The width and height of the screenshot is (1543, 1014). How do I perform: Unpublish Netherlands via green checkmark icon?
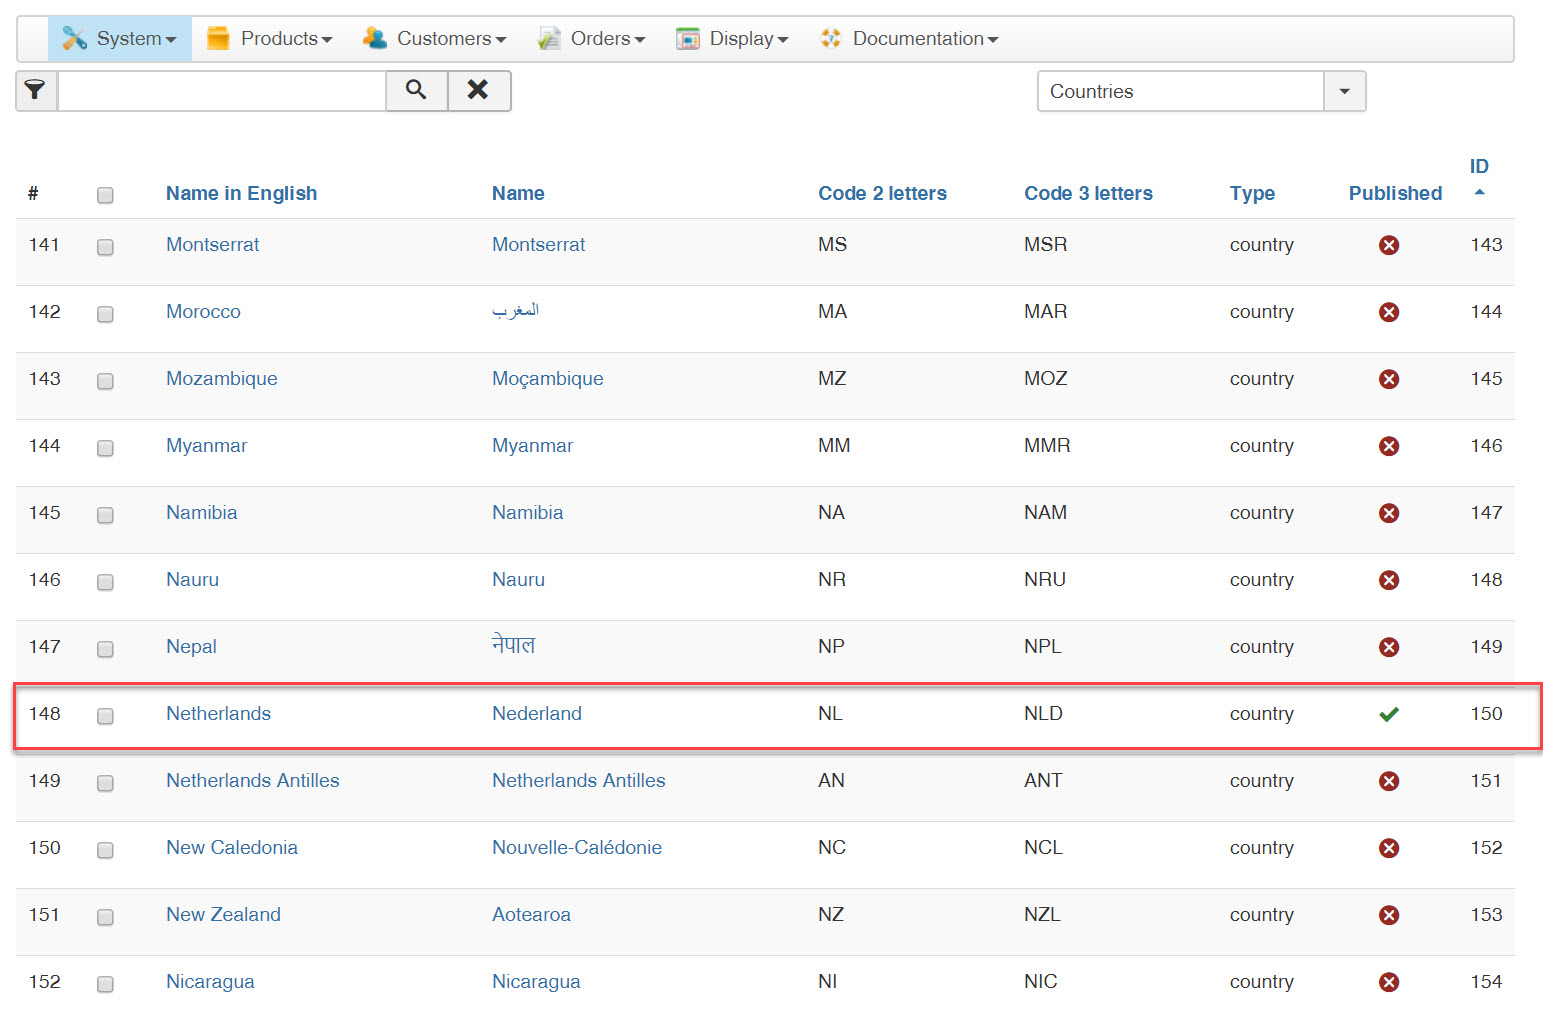[1388, 714]
